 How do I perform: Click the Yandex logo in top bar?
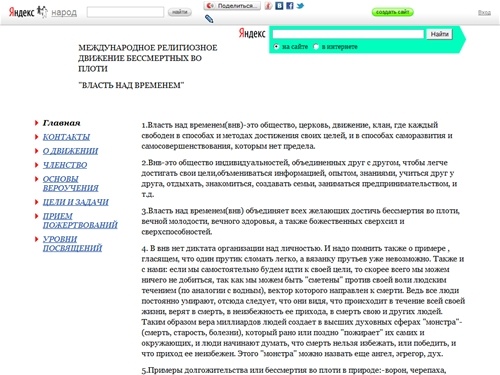coord(22,12)
